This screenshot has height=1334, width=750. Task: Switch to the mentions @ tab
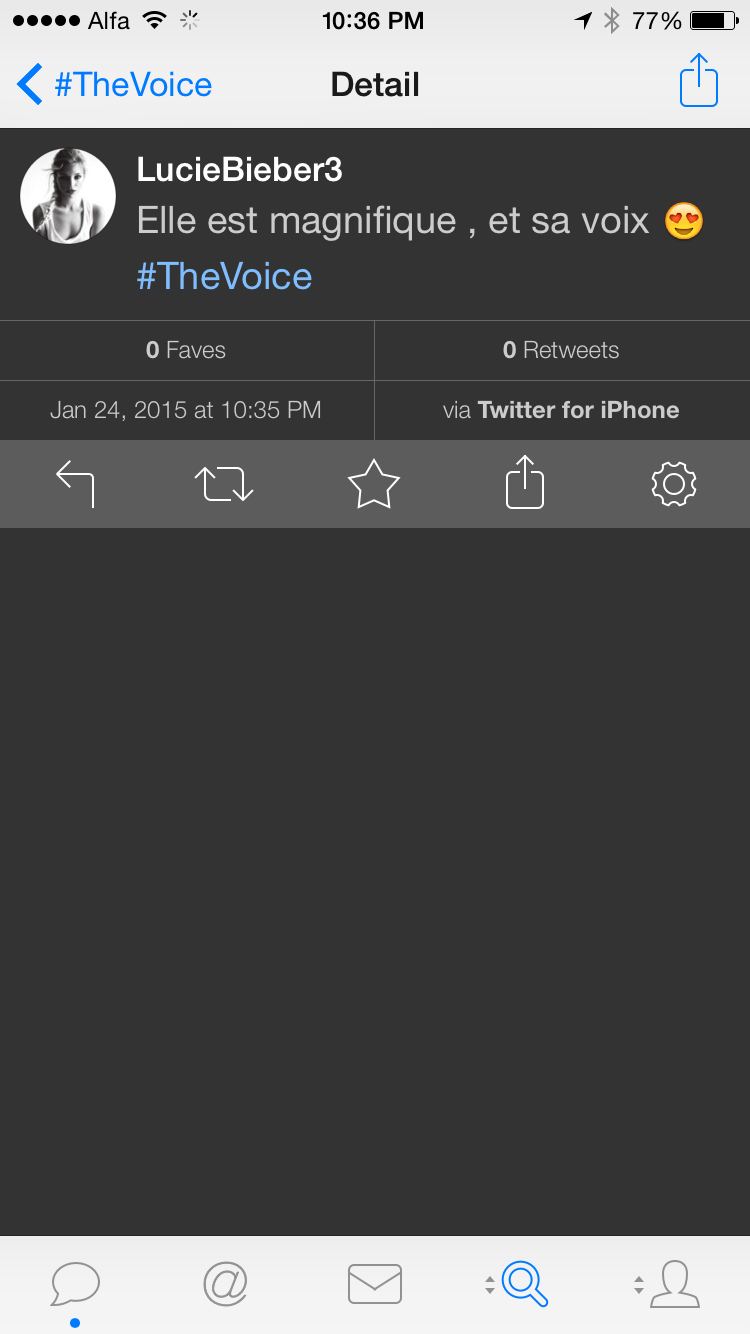coord(225,1284)
